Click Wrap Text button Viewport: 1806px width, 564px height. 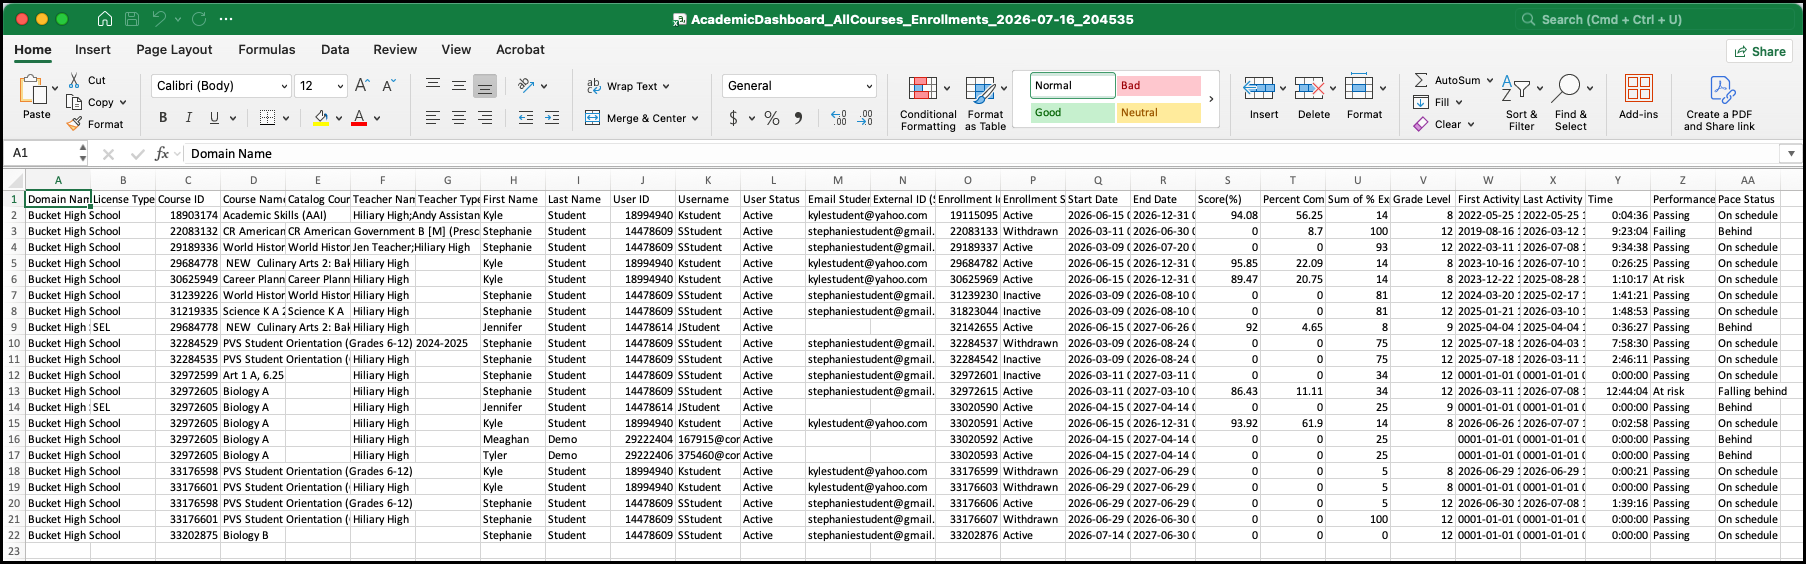pos(628,86)
